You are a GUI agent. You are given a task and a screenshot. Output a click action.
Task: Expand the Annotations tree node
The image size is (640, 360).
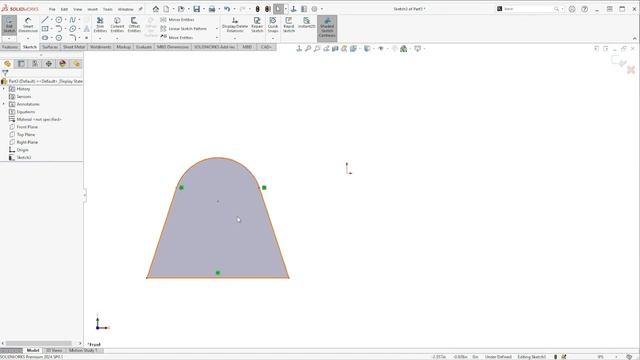tap(4, 104)
